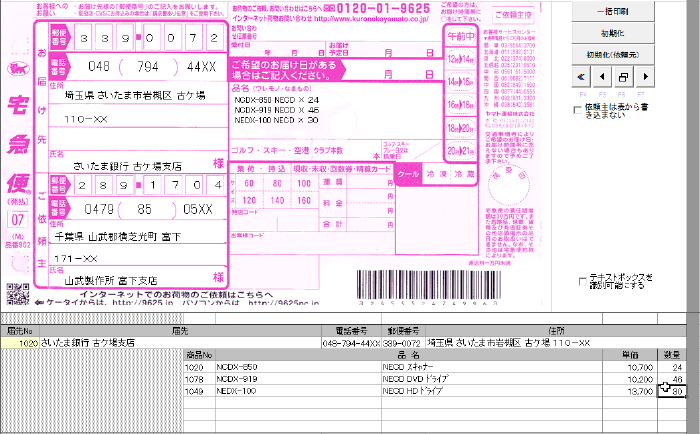This screenshot has height=434, width=700.
Task: Select item name NECD DVD ドライブ
Action: pyautogui.click(x=492, y=379)
